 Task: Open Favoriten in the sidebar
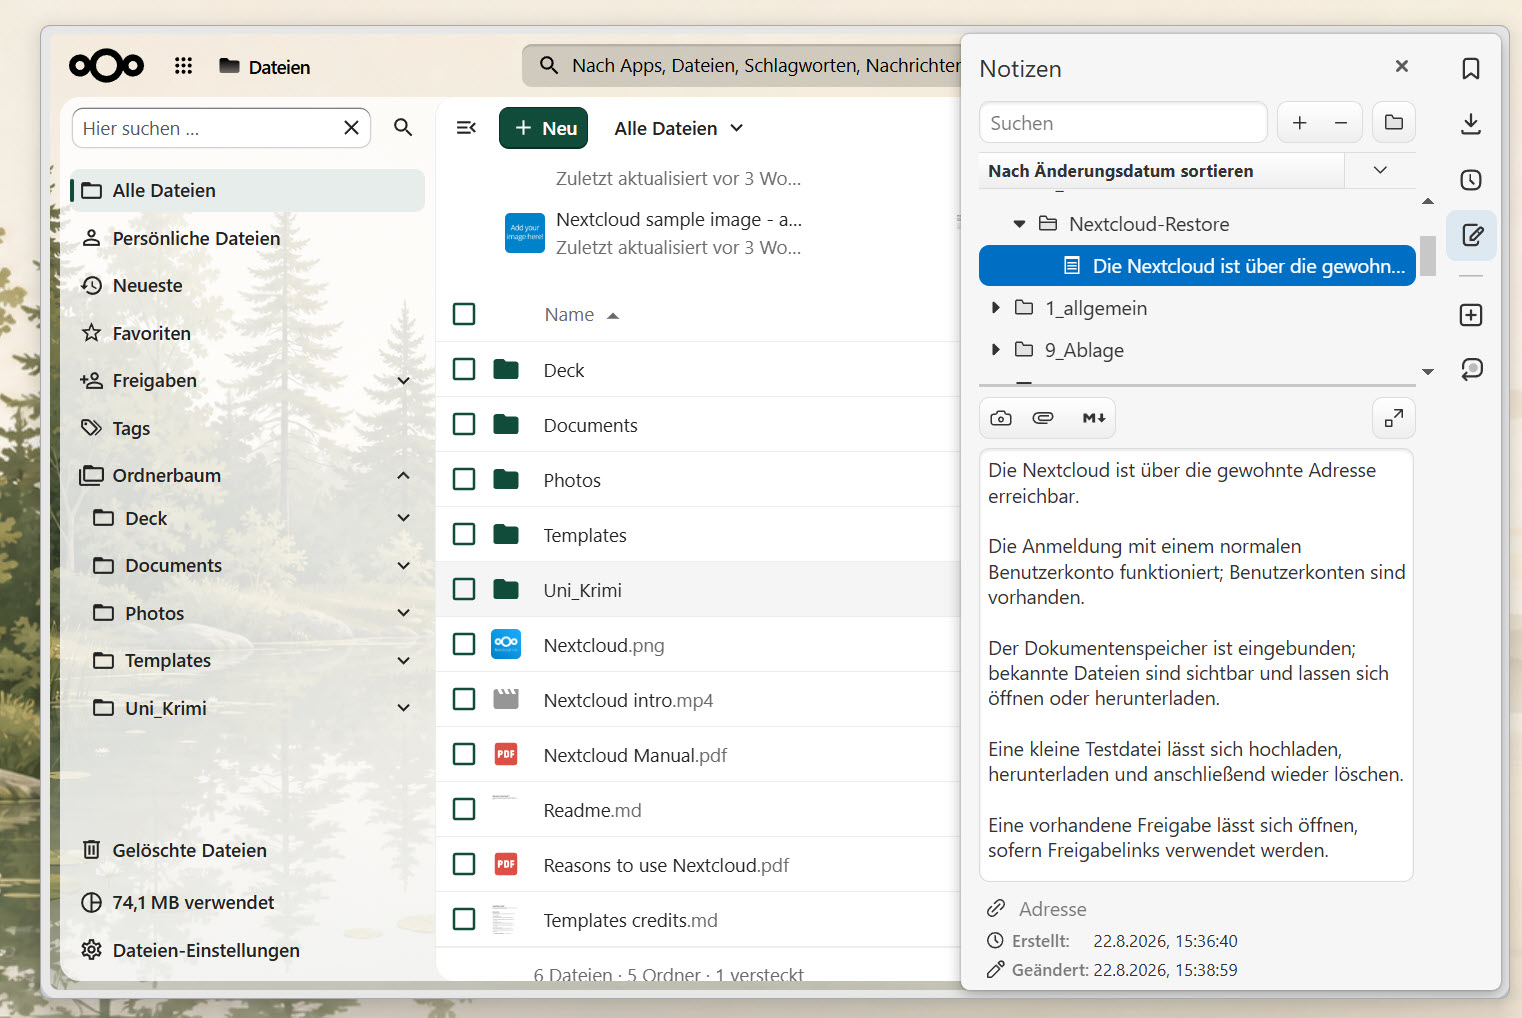248,333
